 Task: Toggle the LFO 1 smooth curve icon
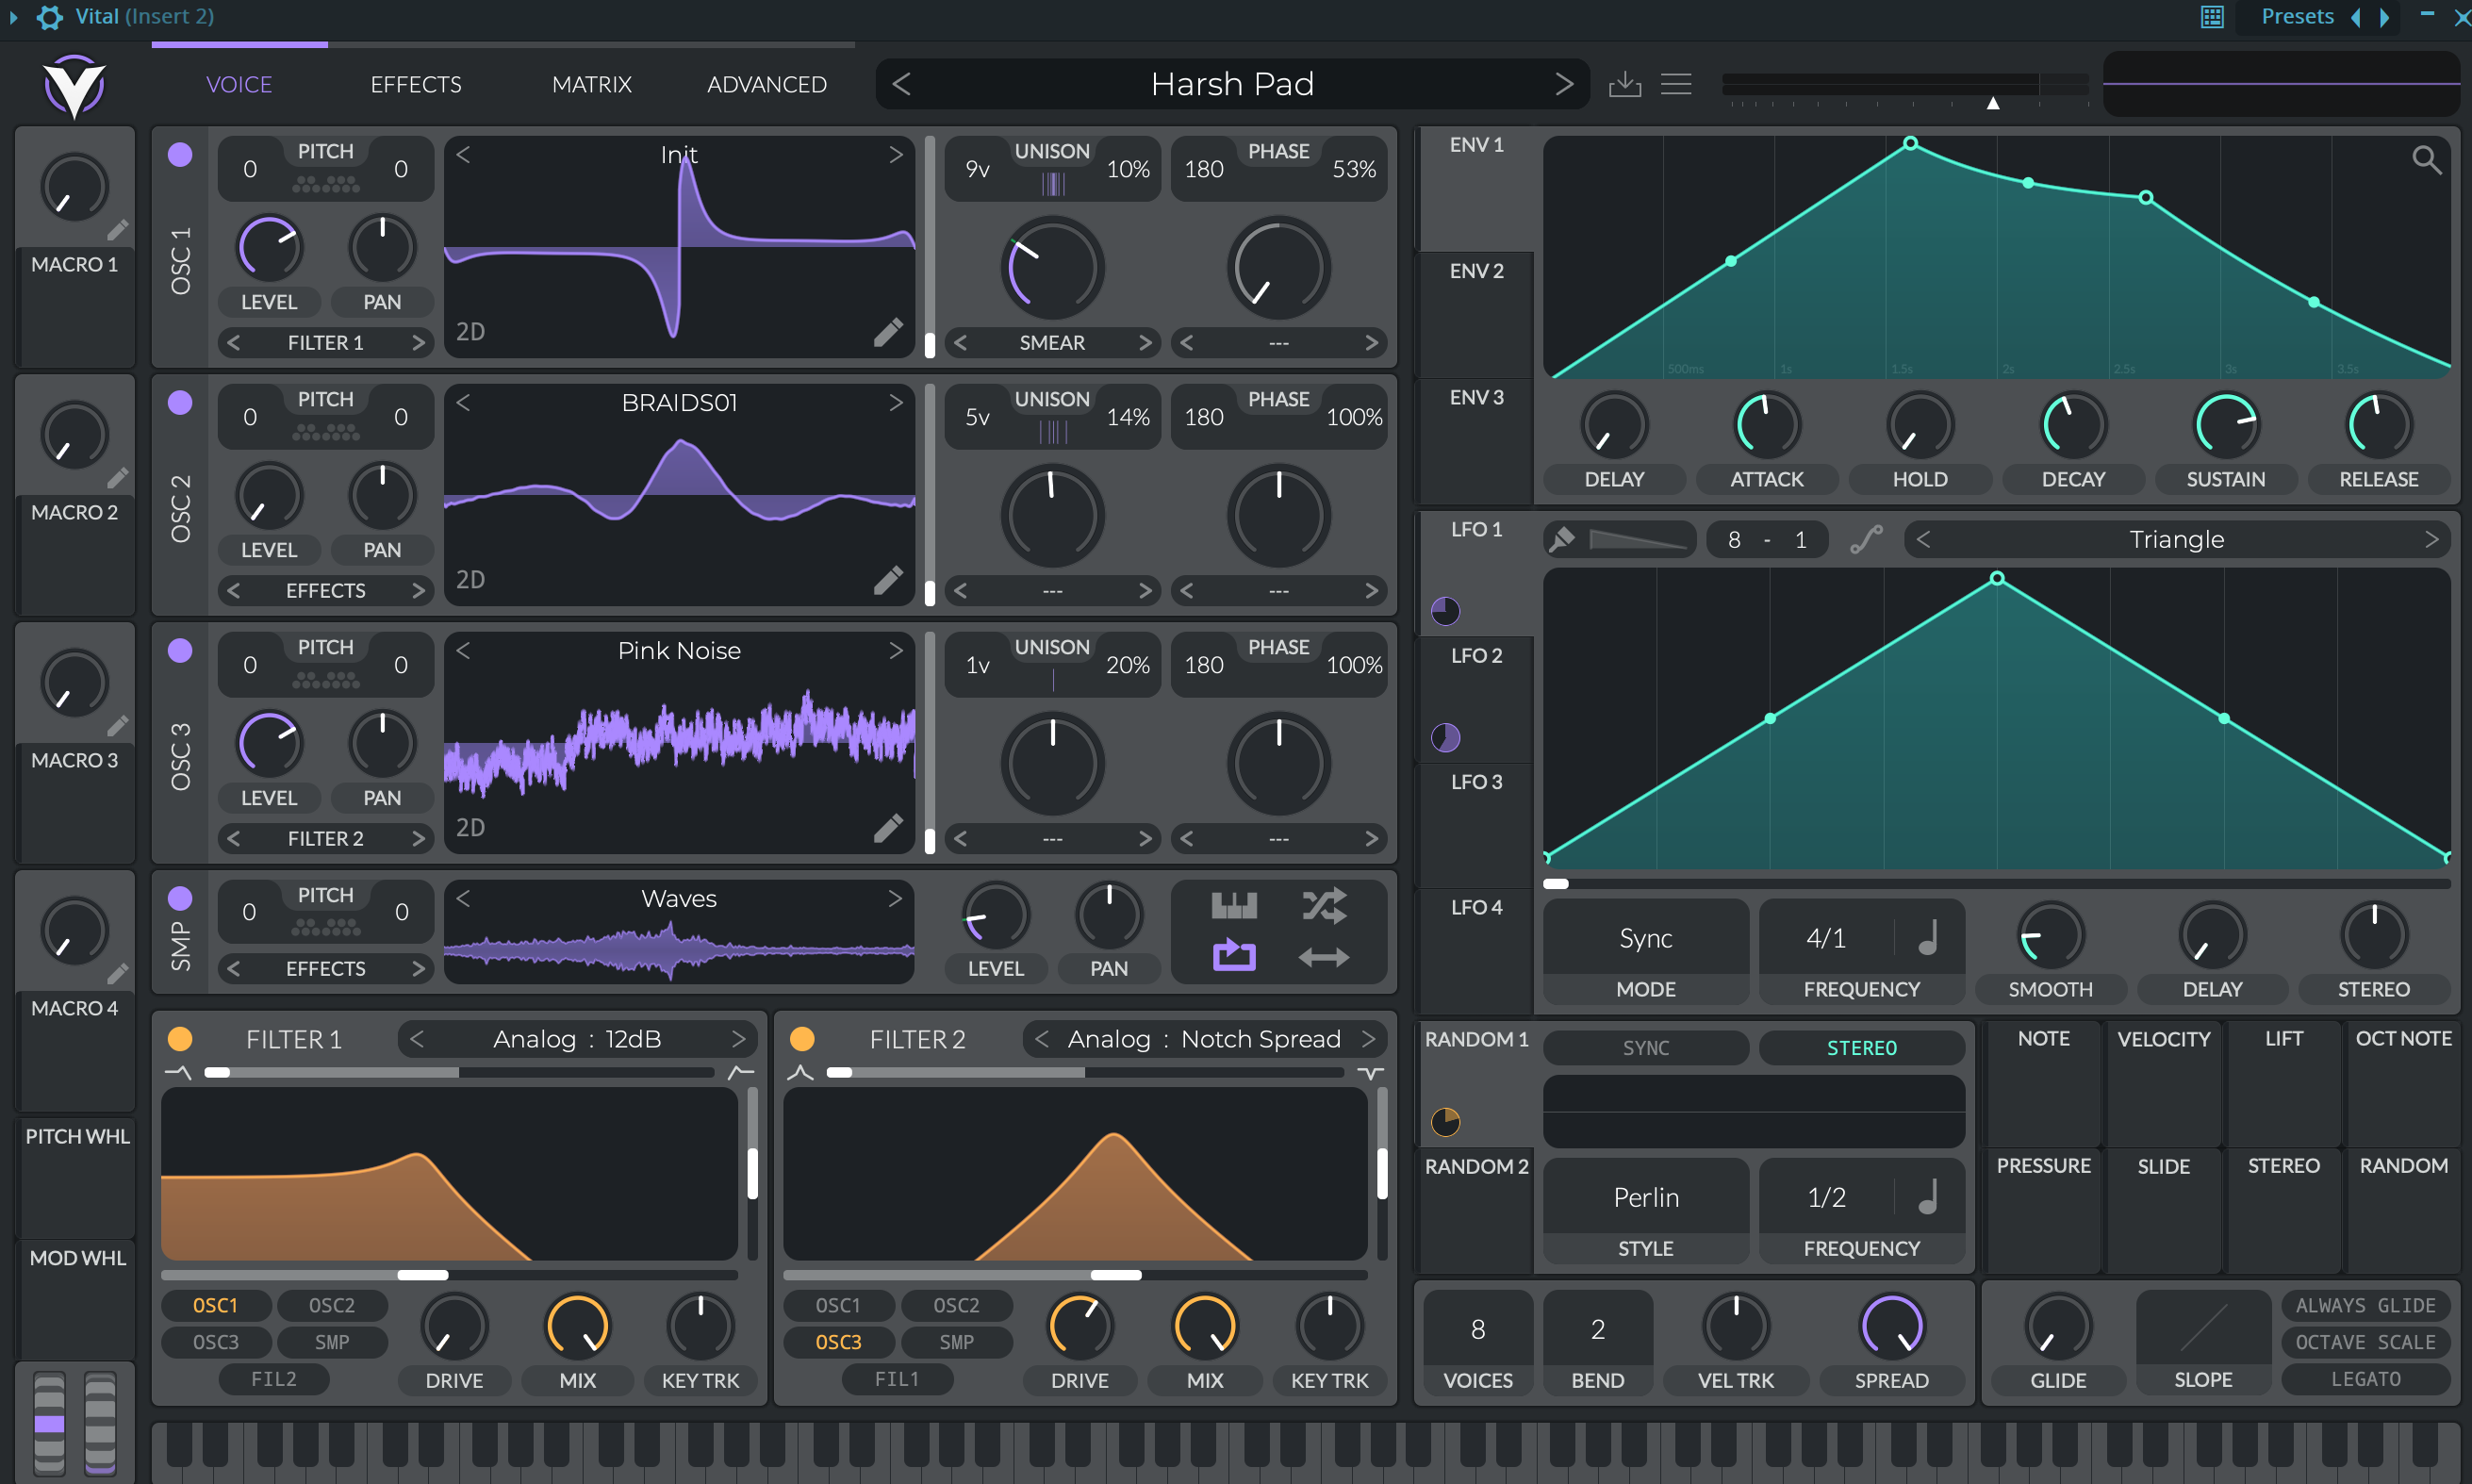tap(1866, 540)
